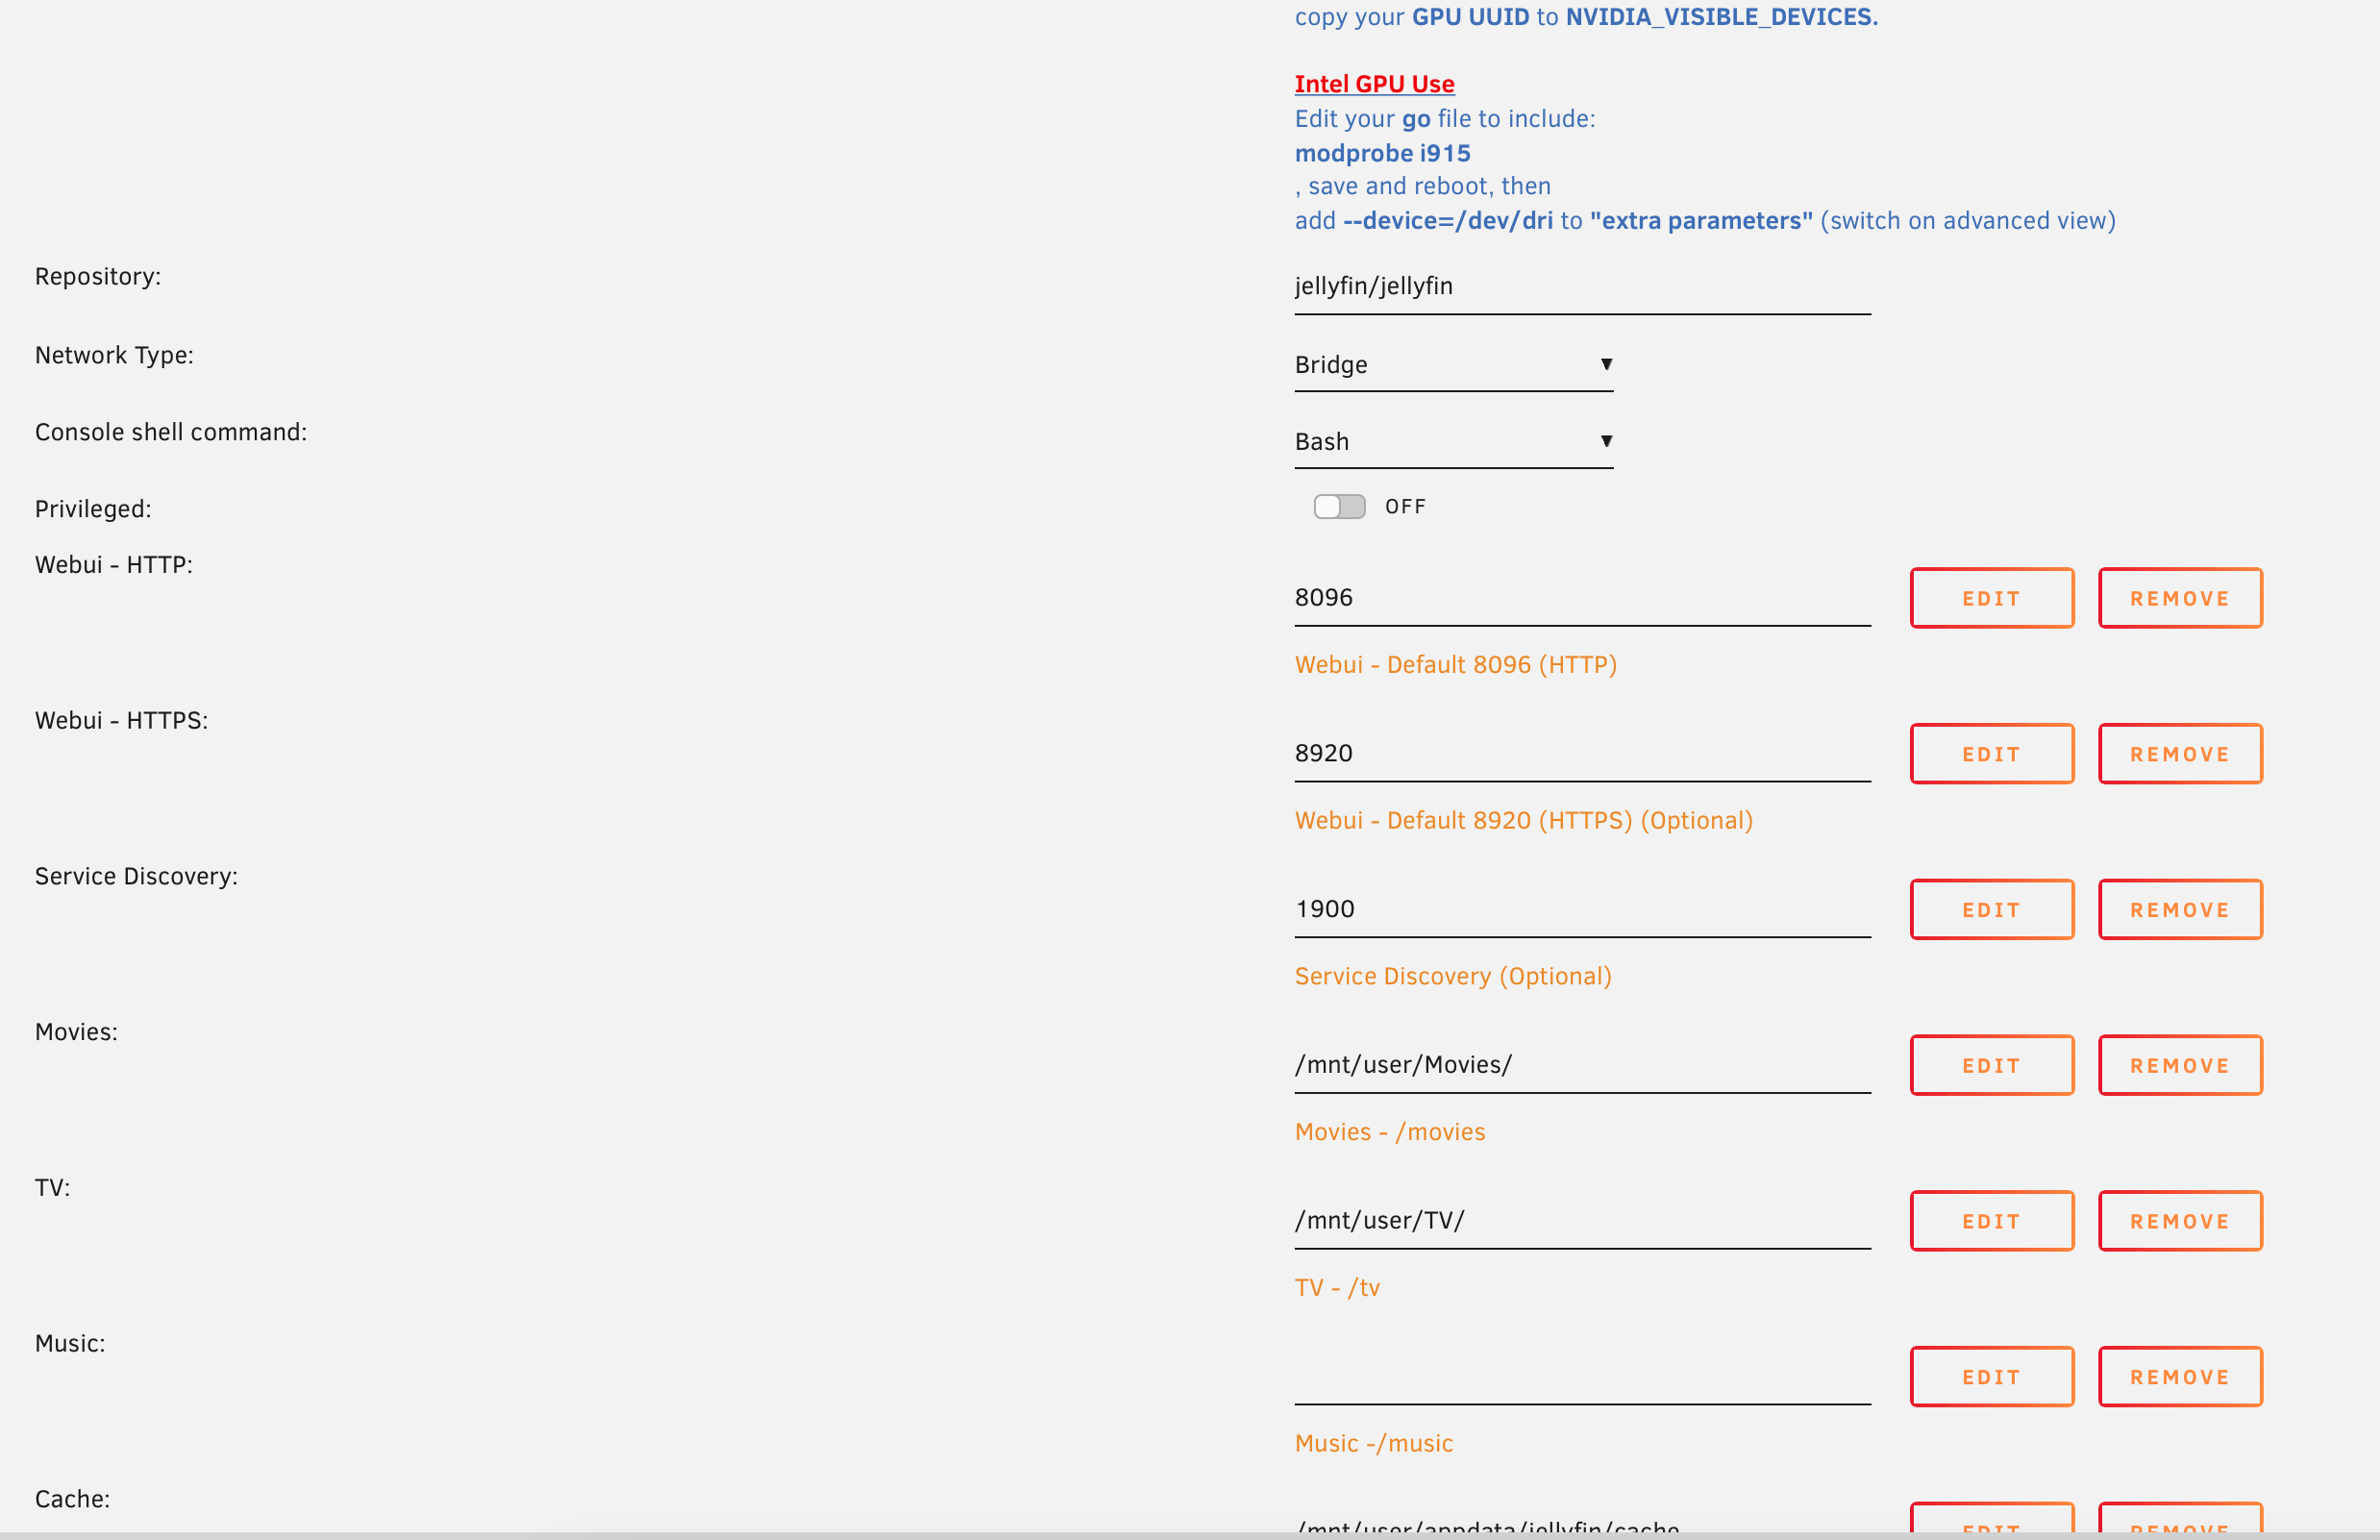Open the Console shell command dropdown
Viewport: 2380px width, 1540px height.
coord(1452,441)
